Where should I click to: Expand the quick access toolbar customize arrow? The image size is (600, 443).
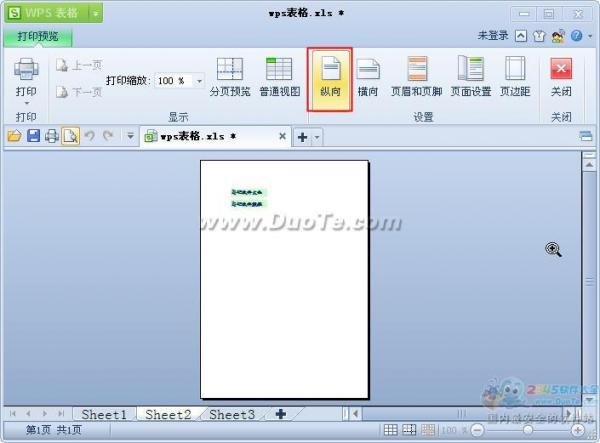coord(130,135)
